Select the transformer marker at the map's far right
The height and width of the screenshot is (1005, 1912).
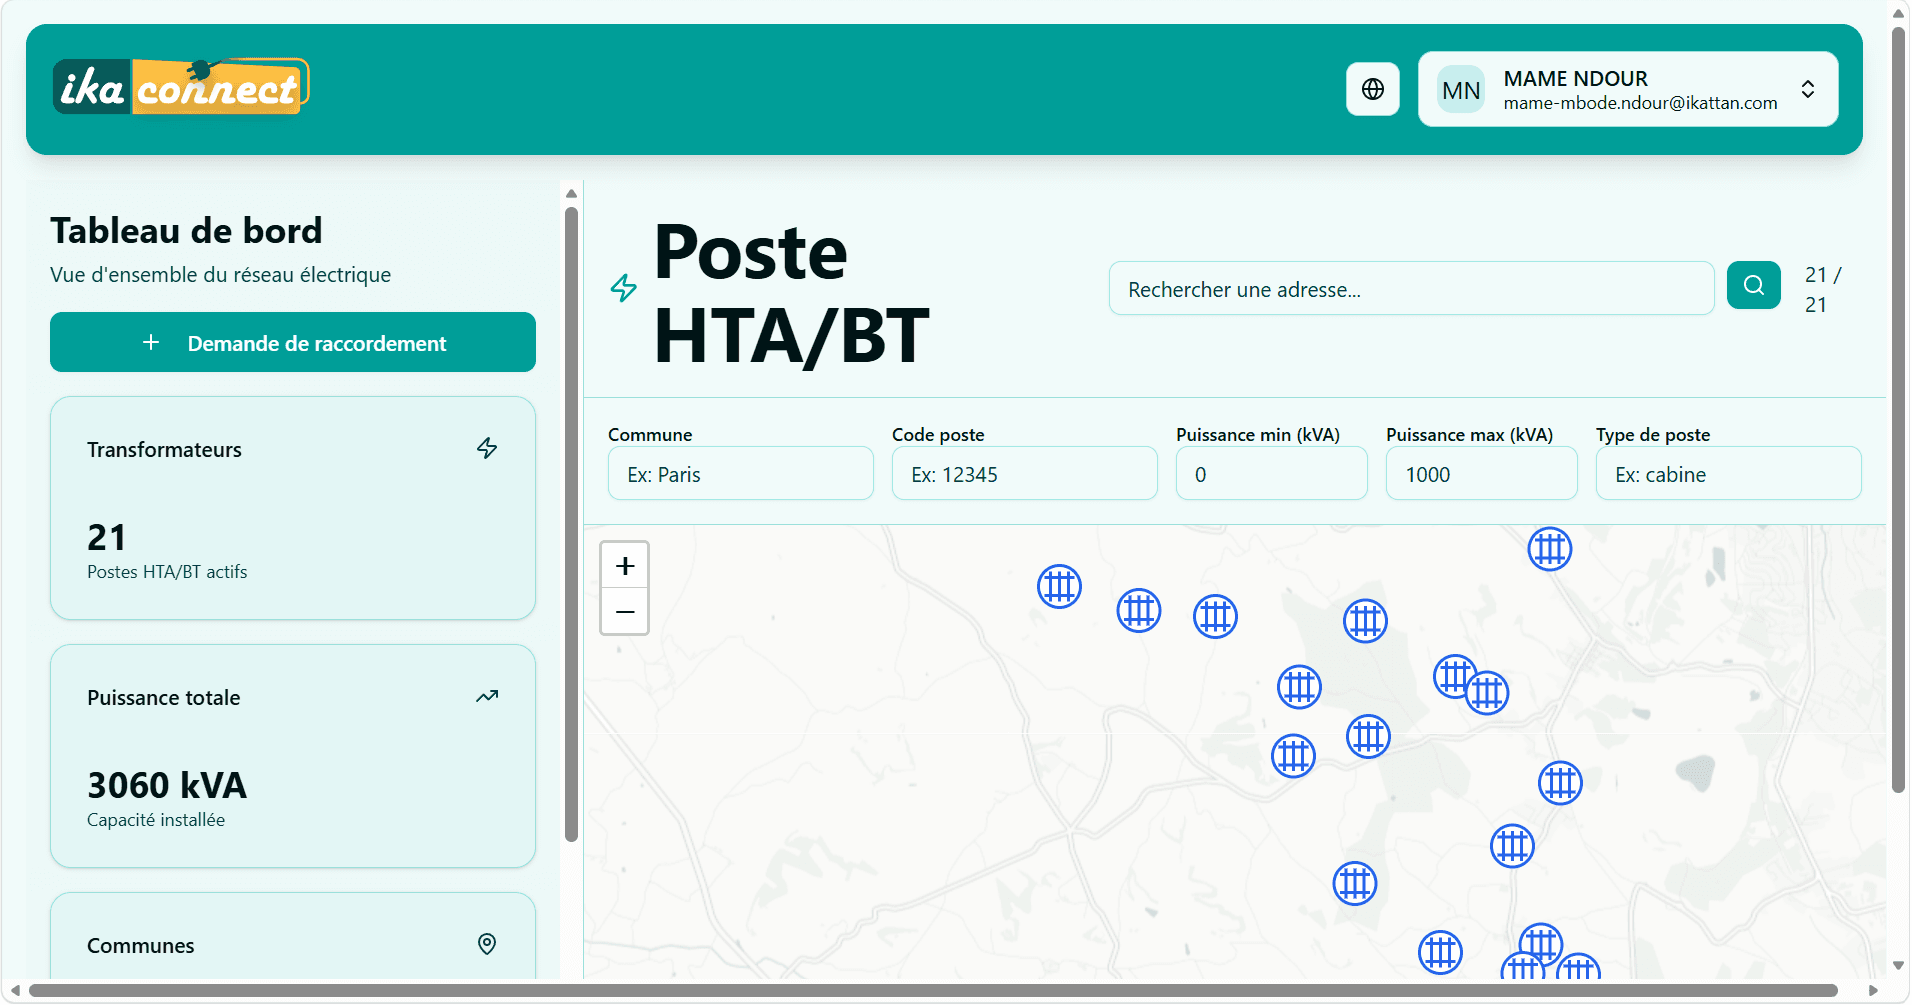[1561, 783]
